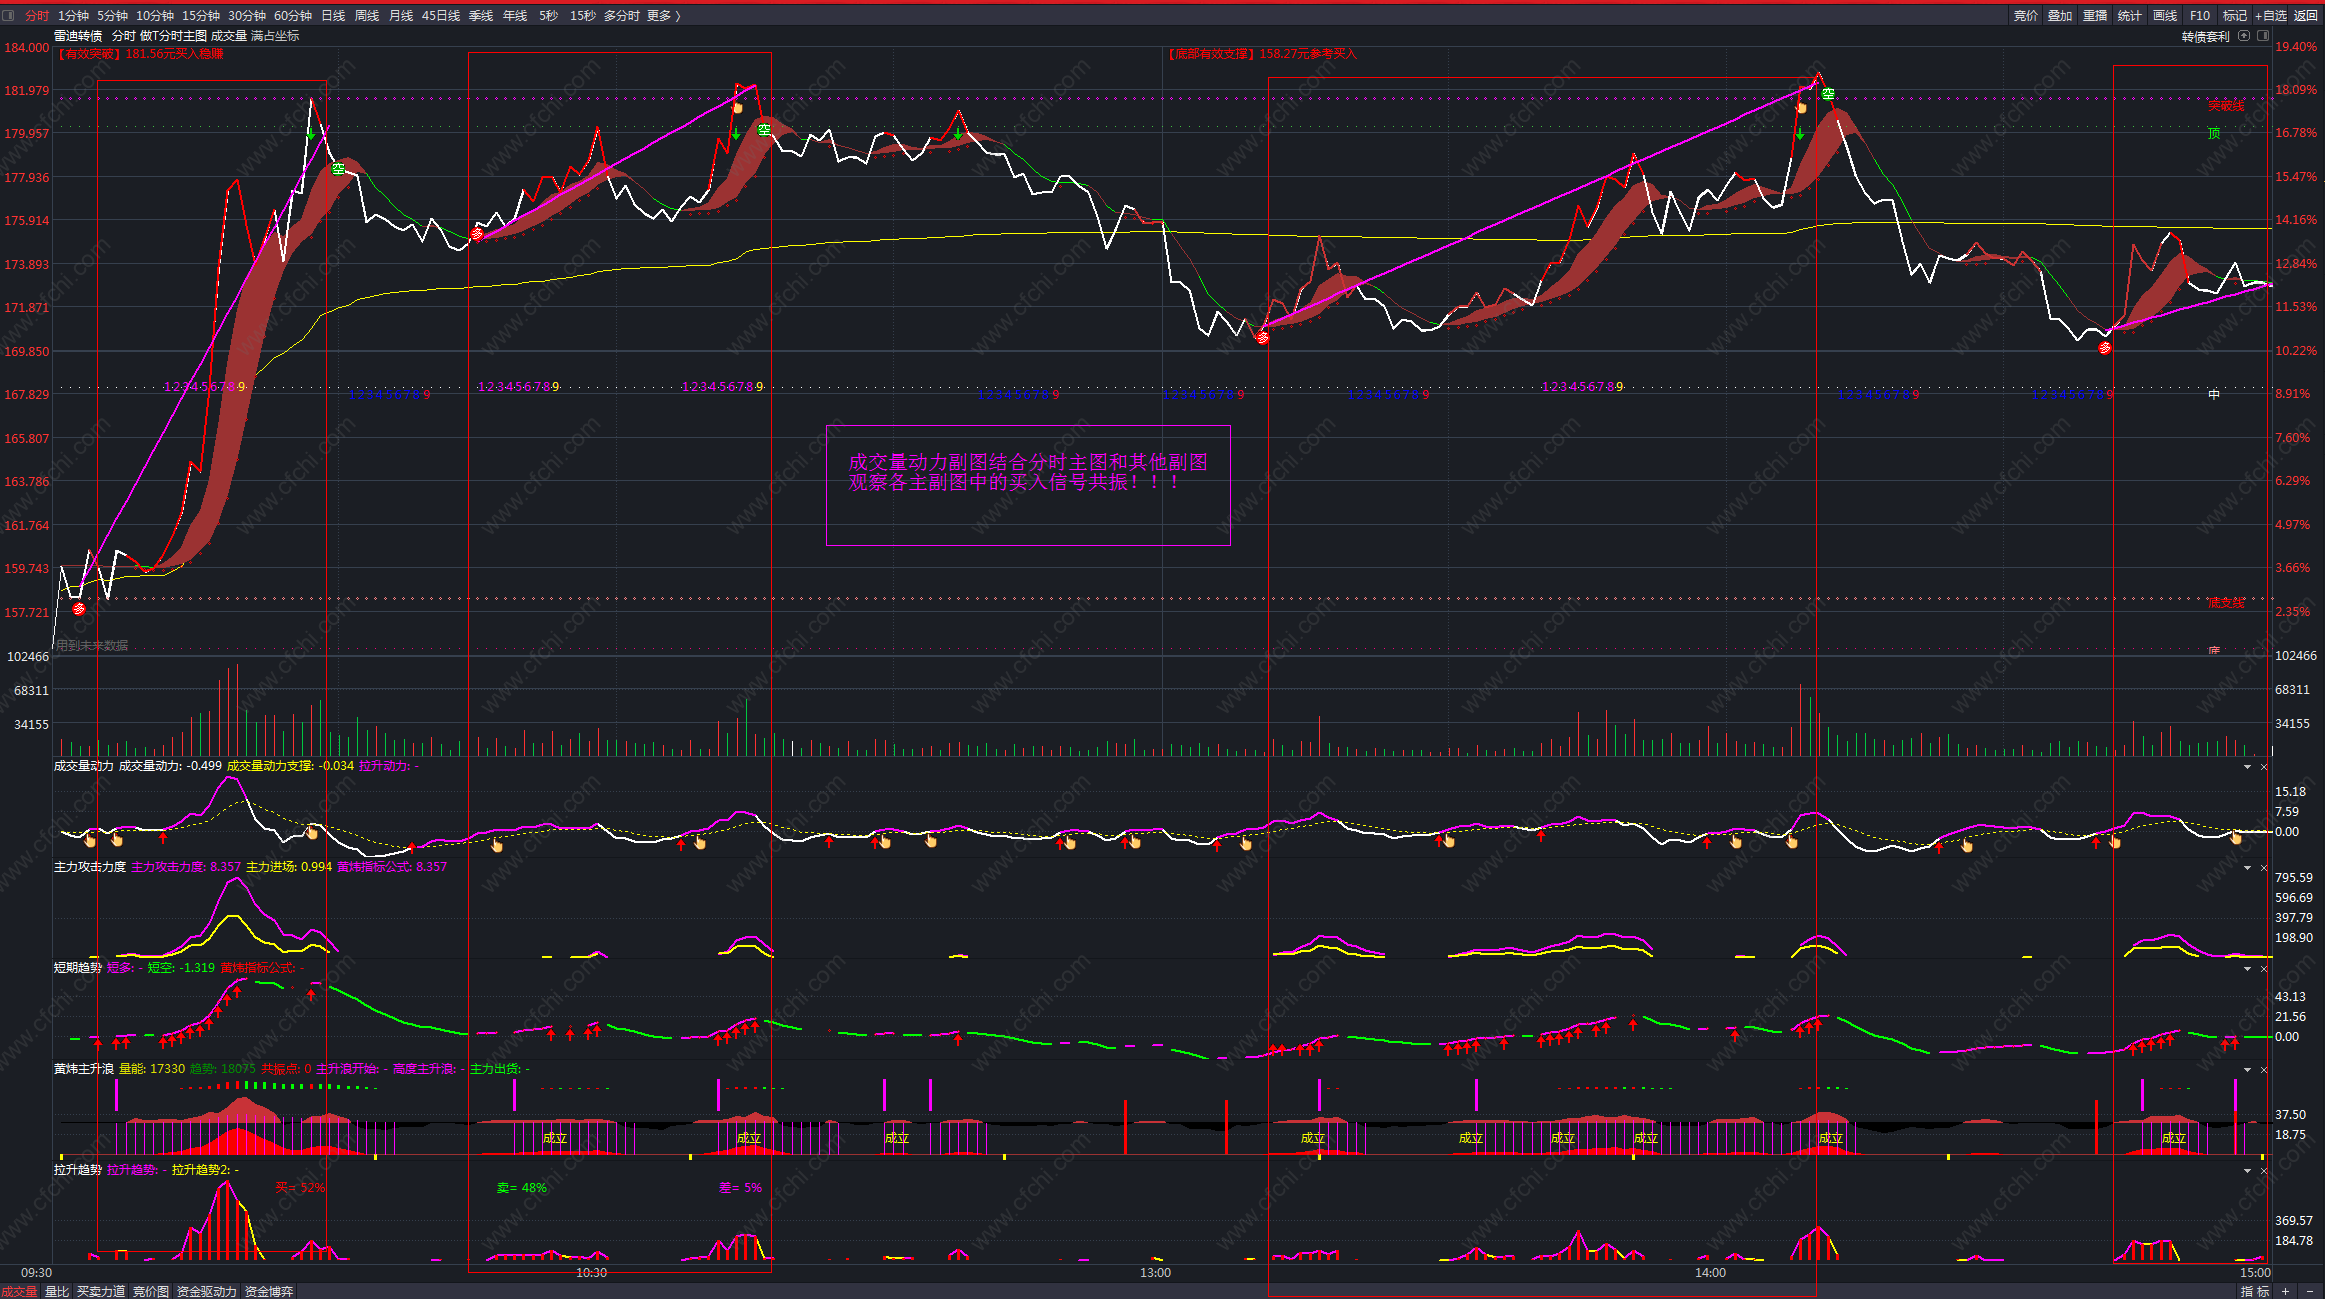This screenshot has height=1299, width=2325.
Task: Click the plus button to add indicator pane
Action: [2286, 1291]
